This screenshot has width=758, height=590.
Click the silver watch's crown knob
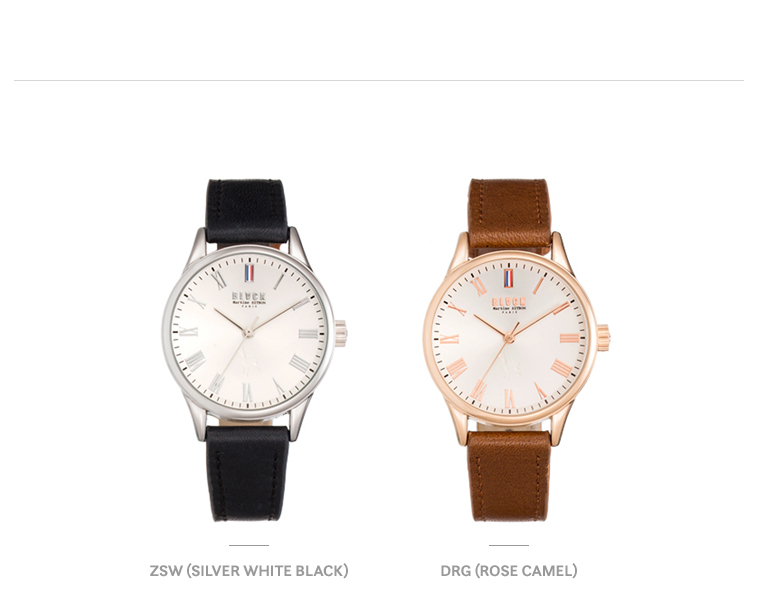pos(341,333)
